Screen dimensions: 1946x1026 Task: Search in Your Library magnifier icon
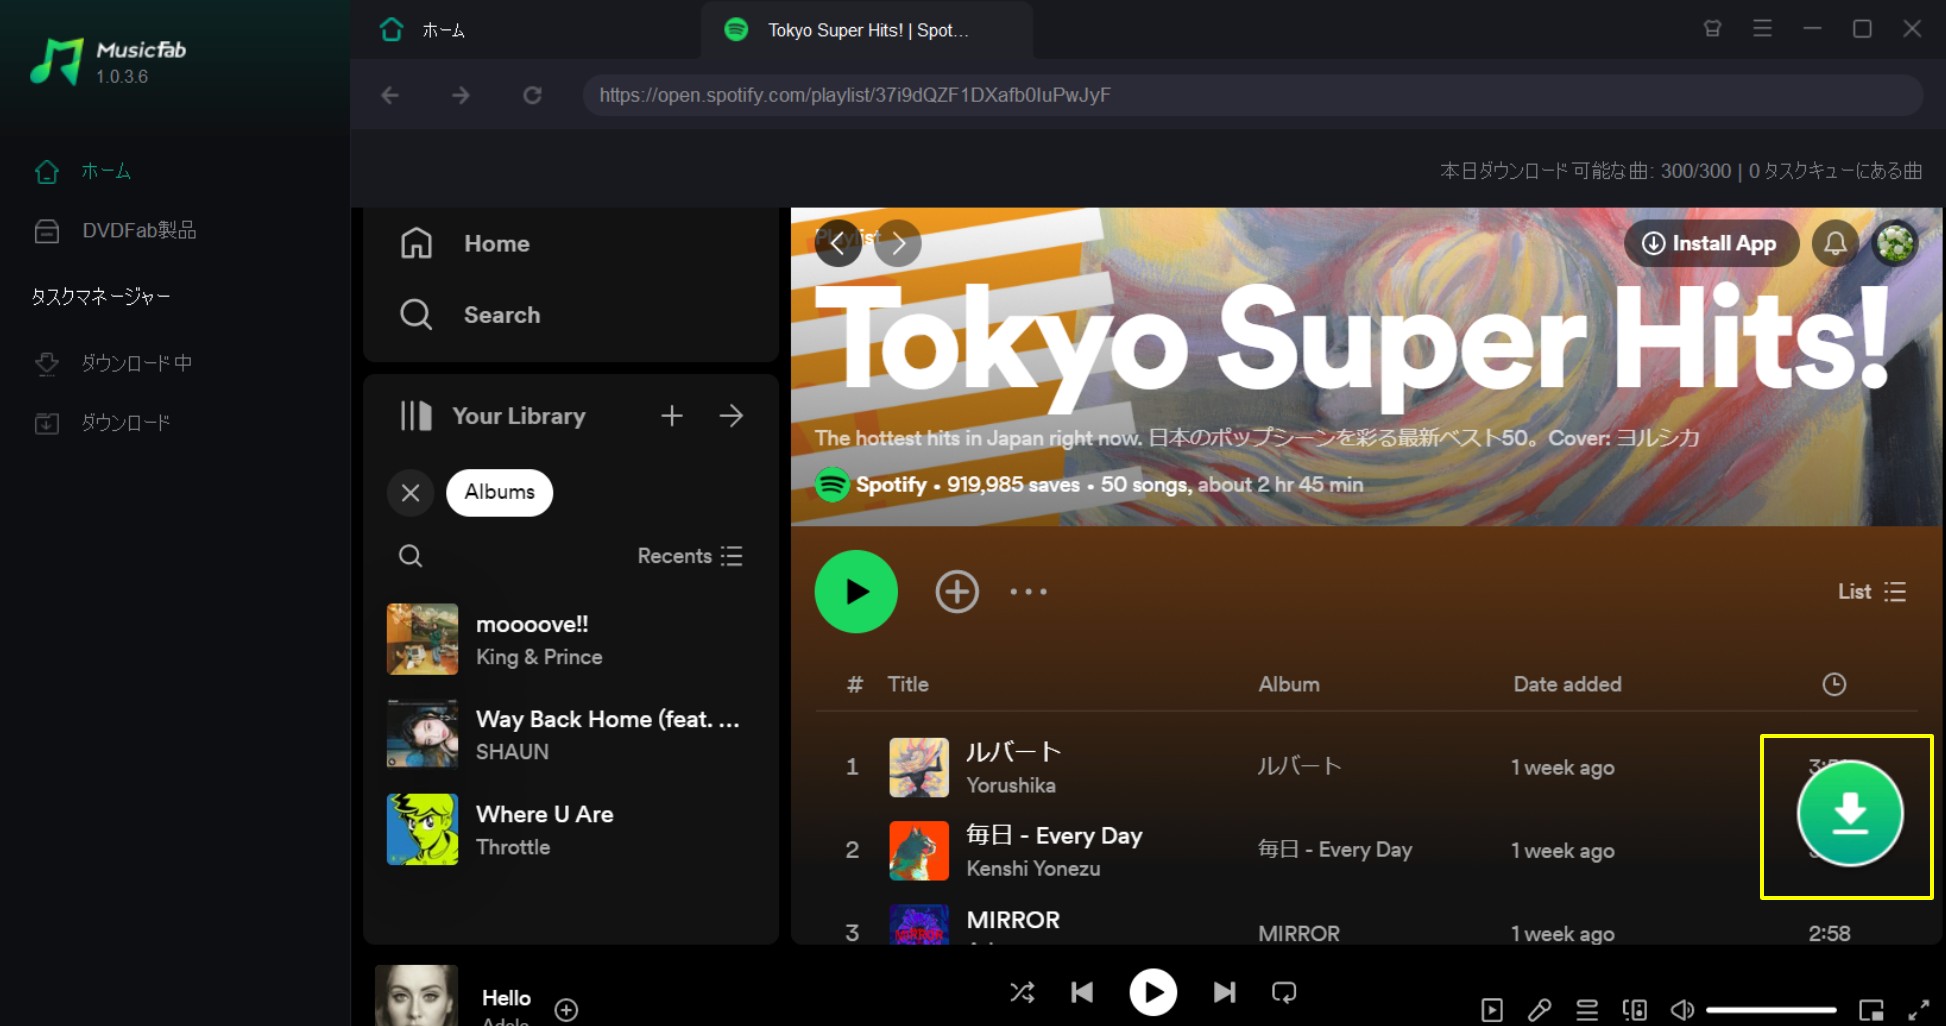click(410, 556)
